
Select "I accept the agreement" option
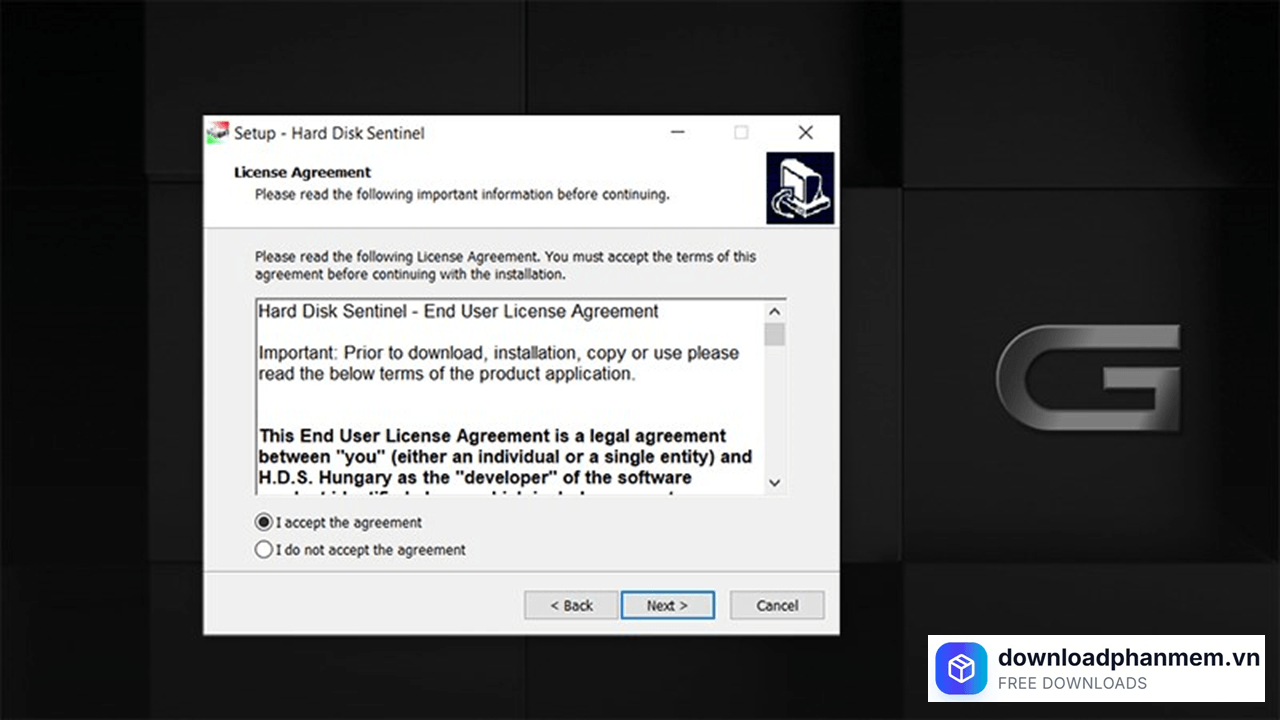coord(264,522)
